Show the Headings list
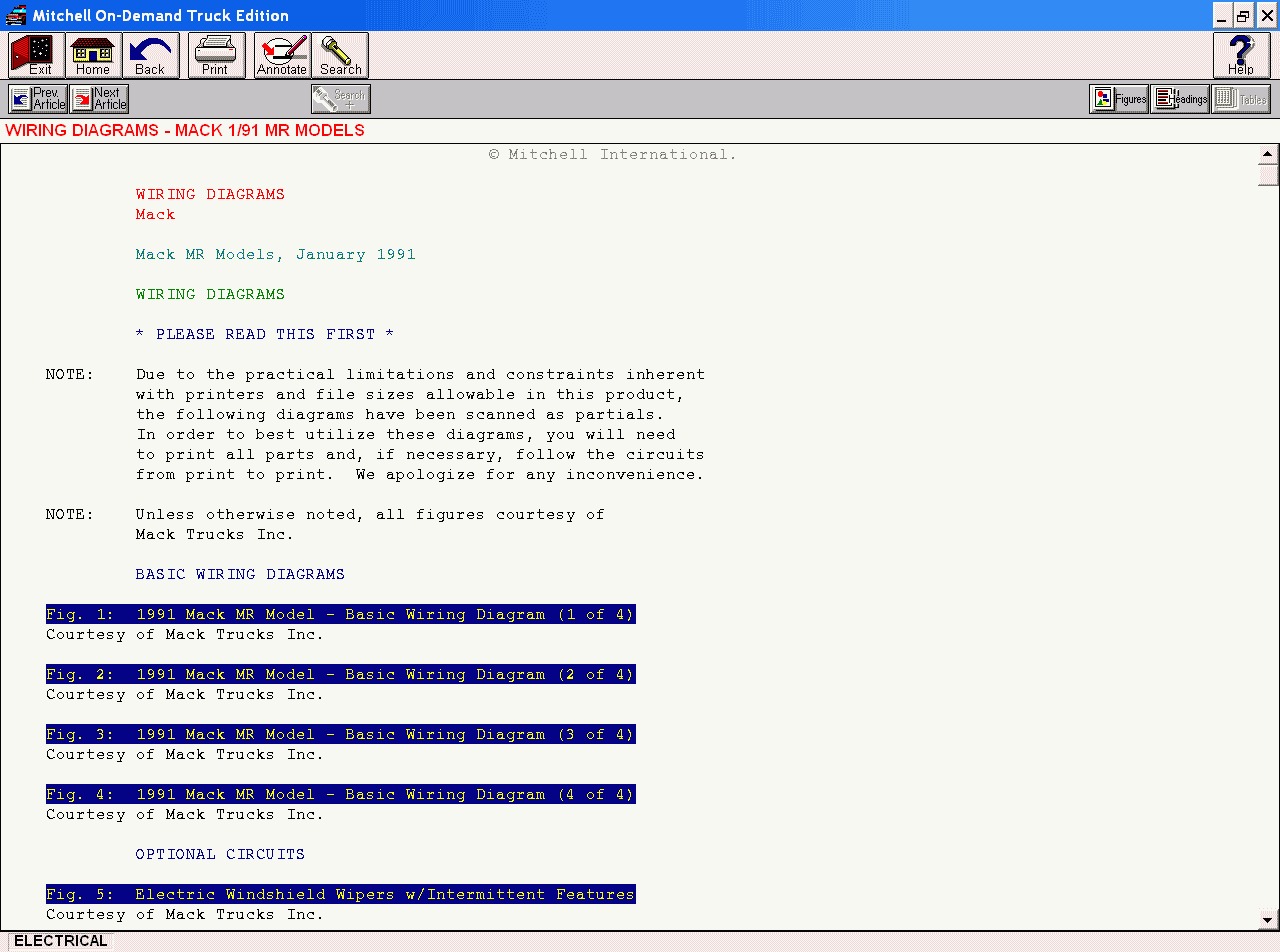The width and height of the screenshot is (1280, 952). pos(1180,99)
